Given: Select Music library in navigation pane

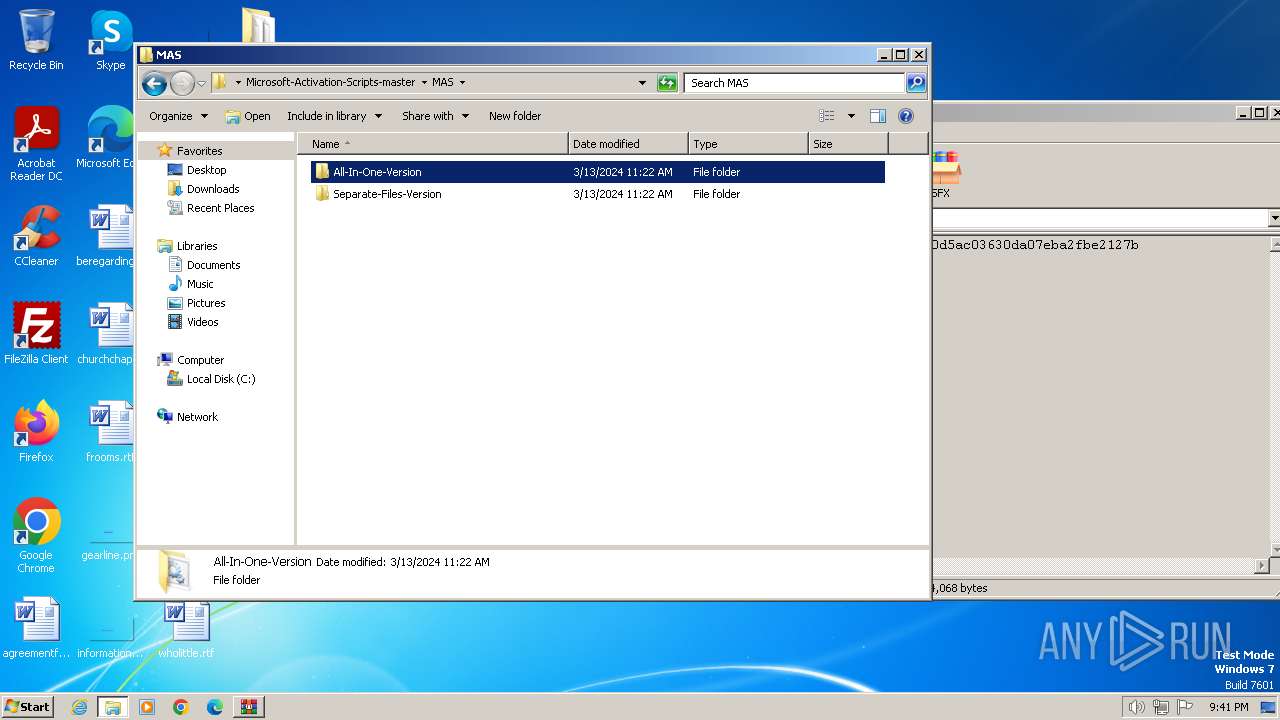Looking at the screenshot, I should pyautogui.click(x=200, y=284).
